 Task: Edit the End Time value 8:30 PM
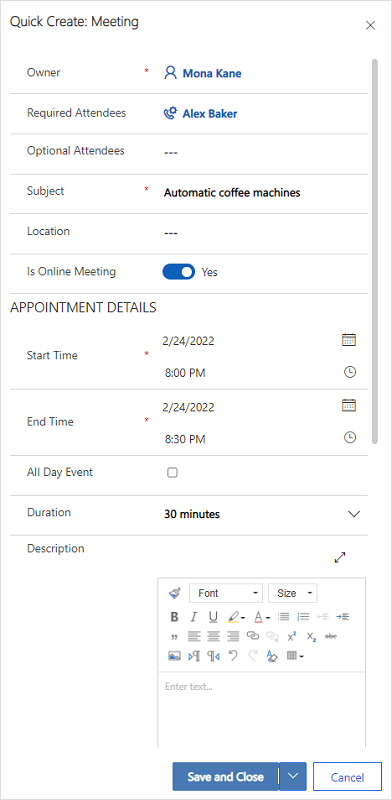185,439
